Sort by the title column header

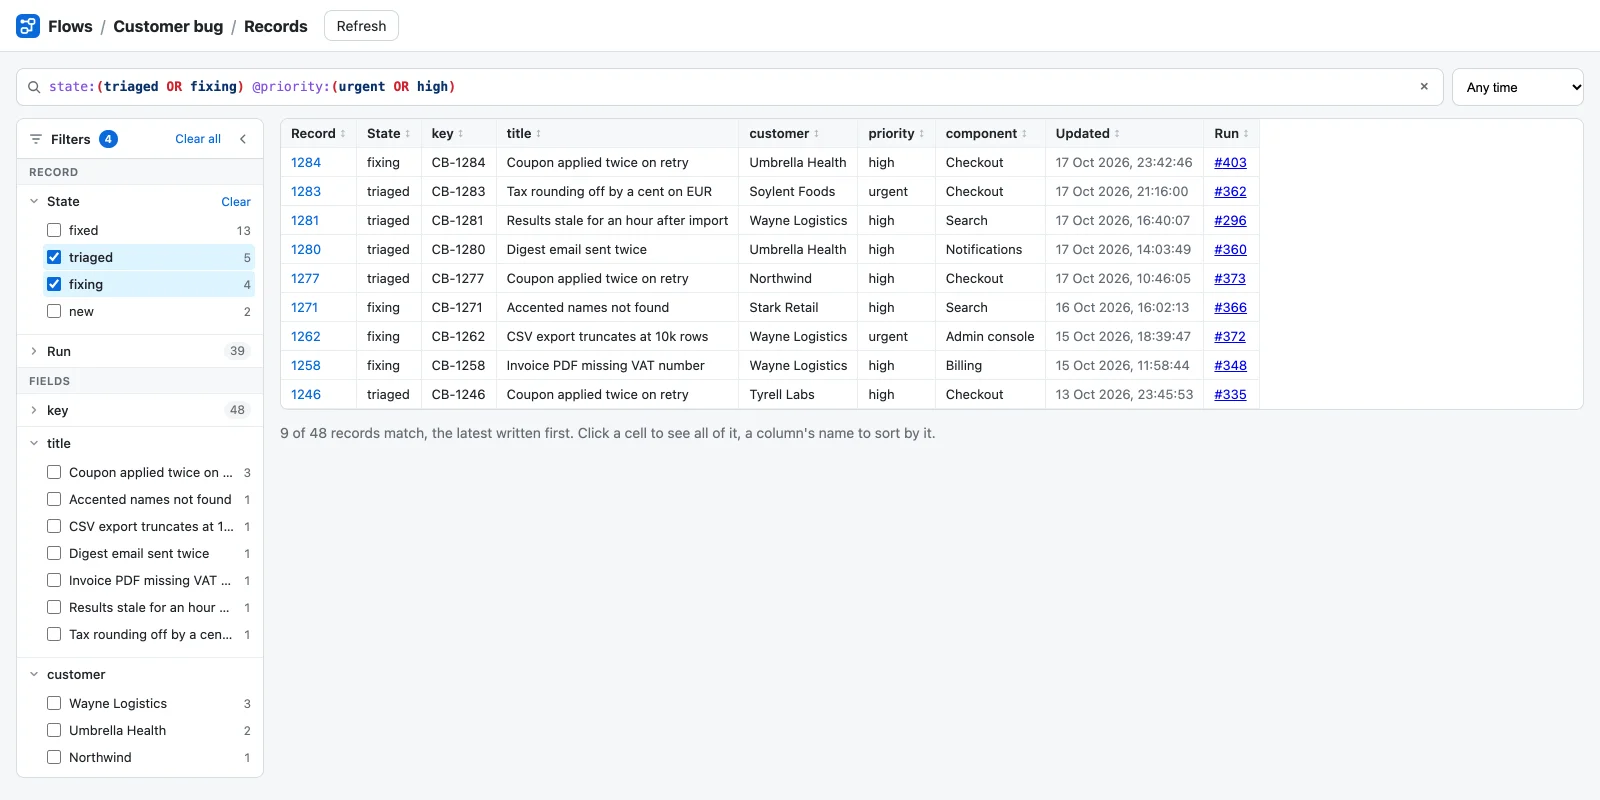523,133
